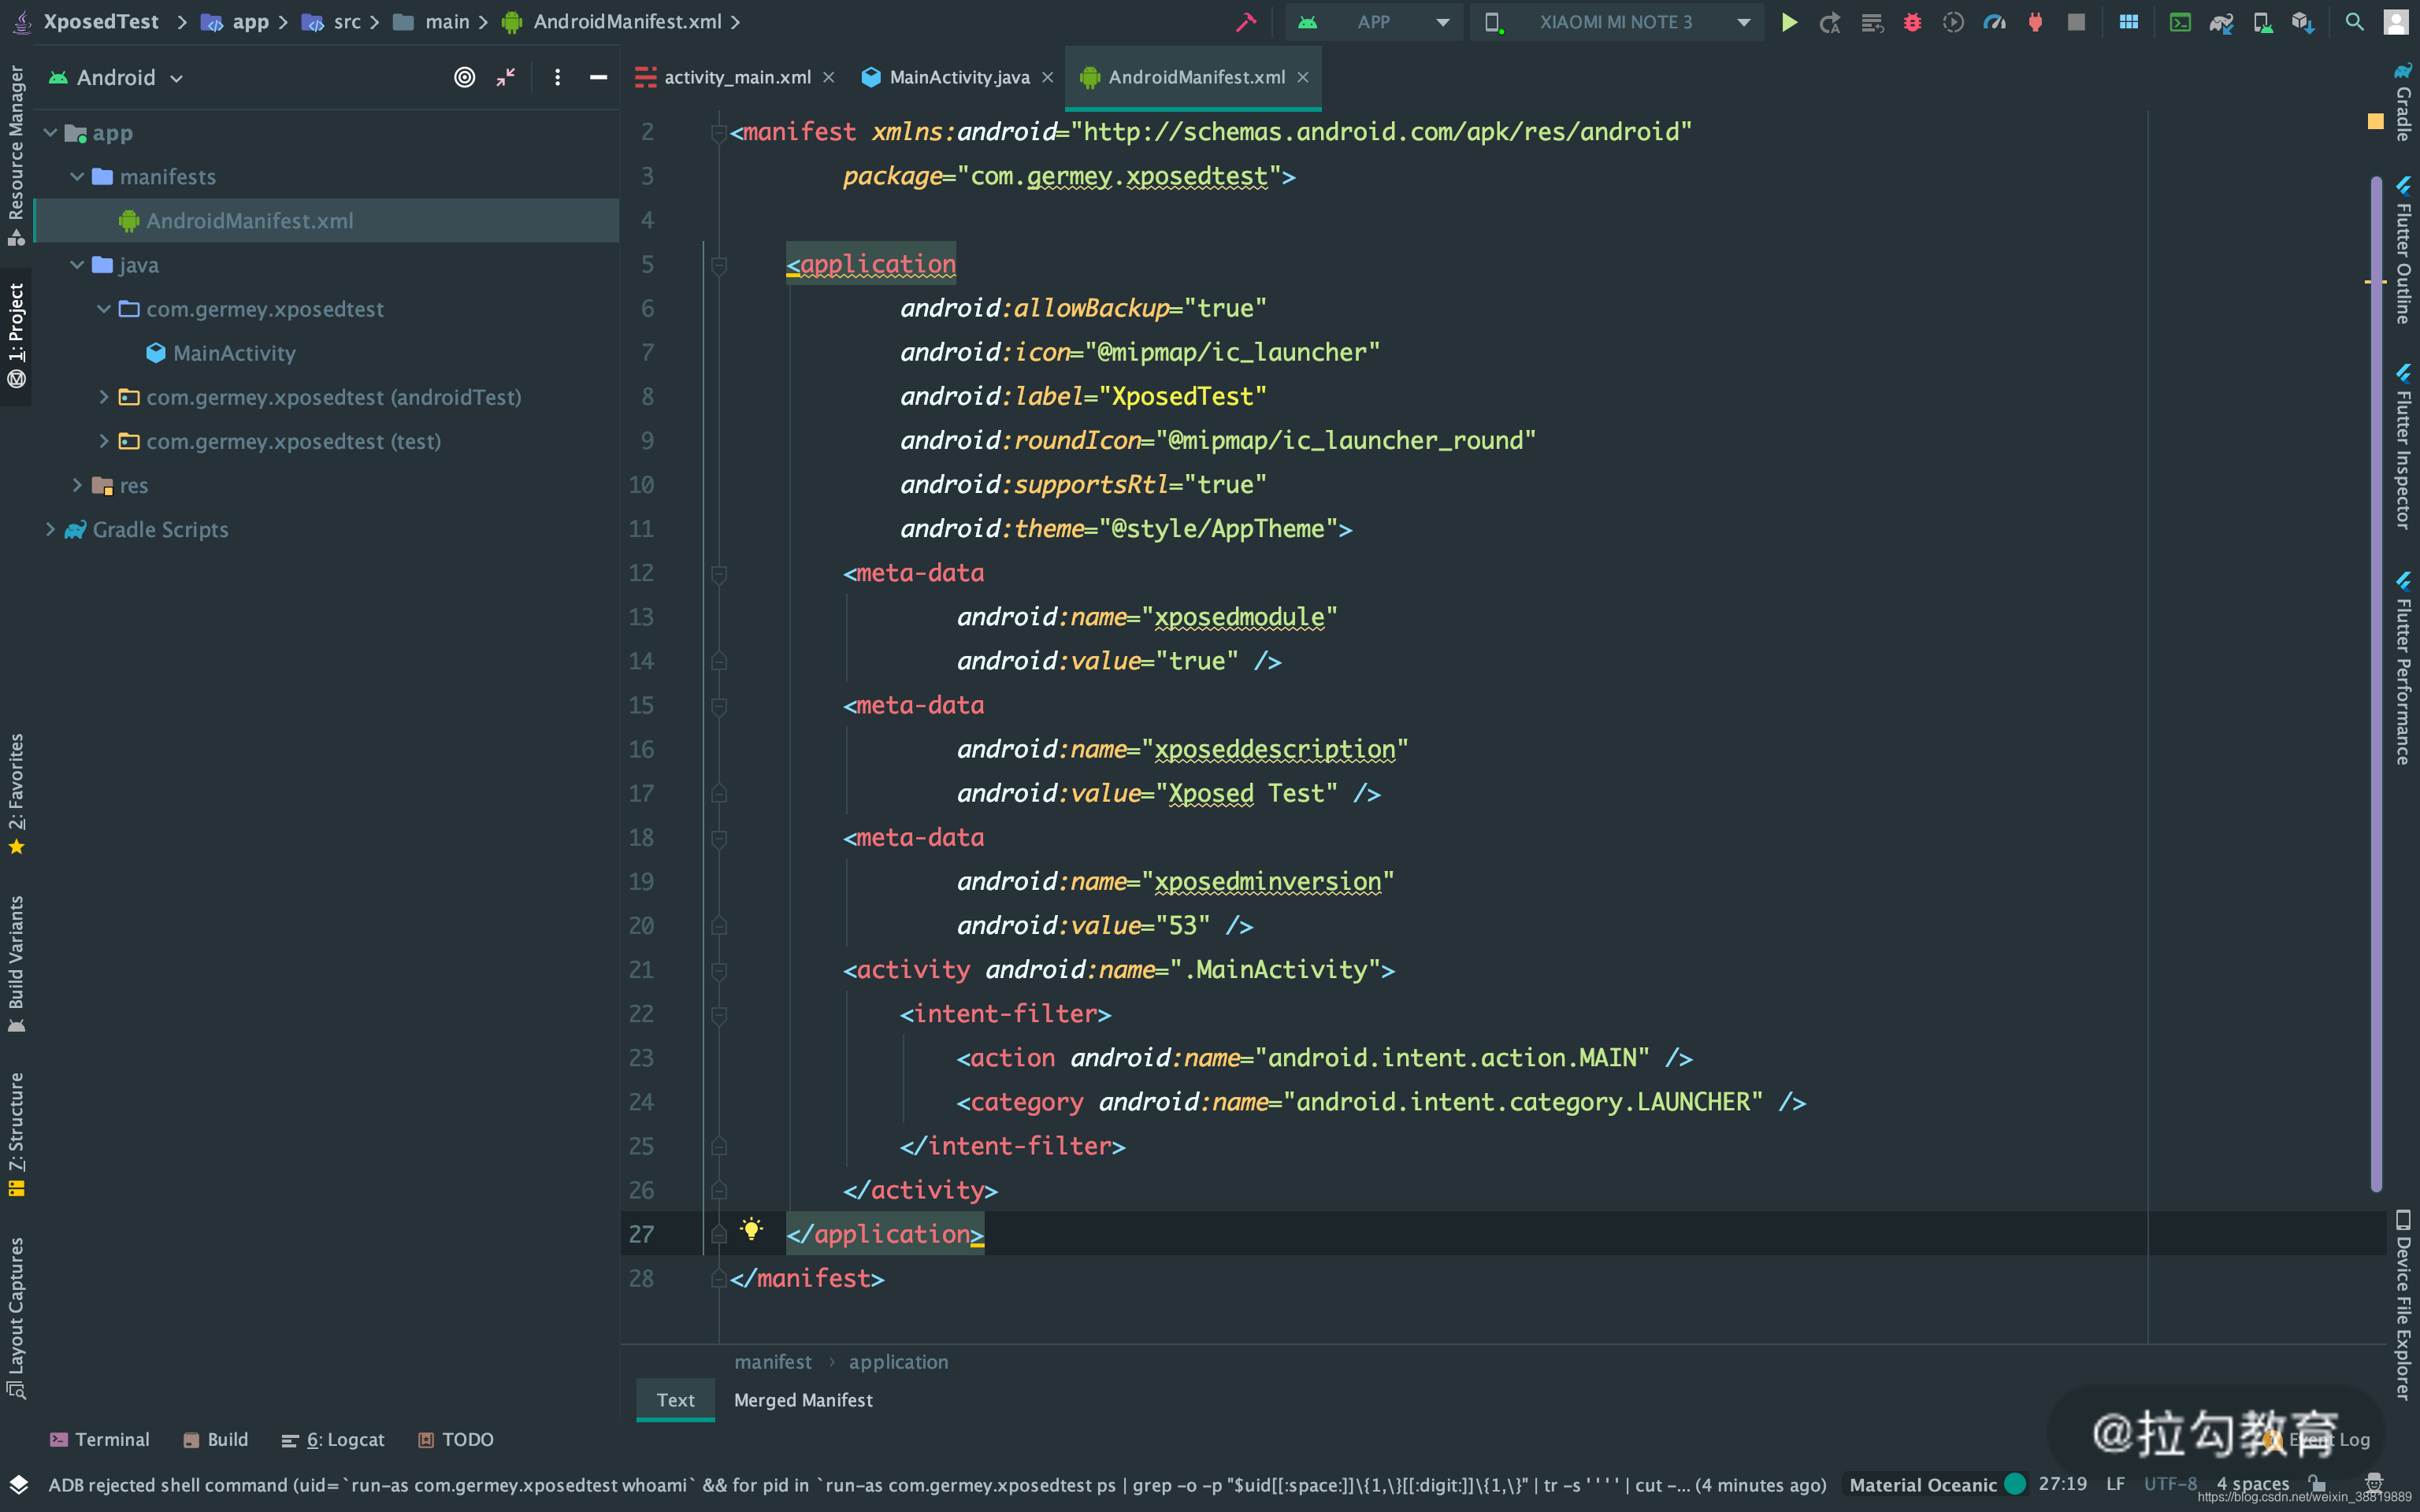Open the Profiler gauge icon
The width and height of the screenshot is (2420, 1512).
[x=1994, y=22]
